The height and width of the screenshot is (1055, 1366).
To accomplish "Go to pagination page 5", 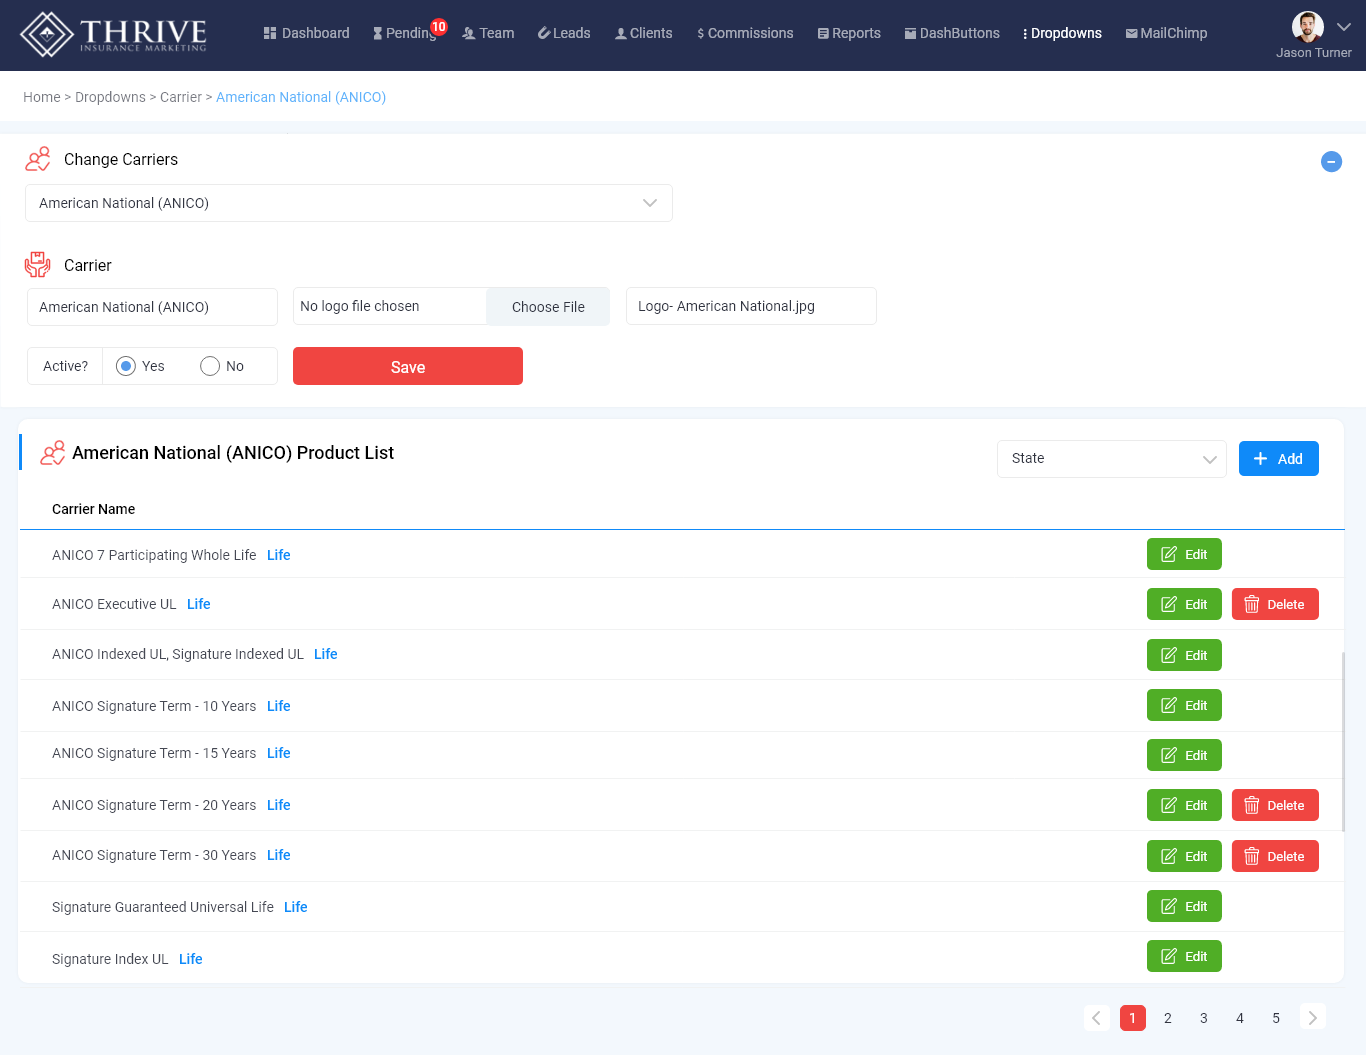I will (1276, 1018).
